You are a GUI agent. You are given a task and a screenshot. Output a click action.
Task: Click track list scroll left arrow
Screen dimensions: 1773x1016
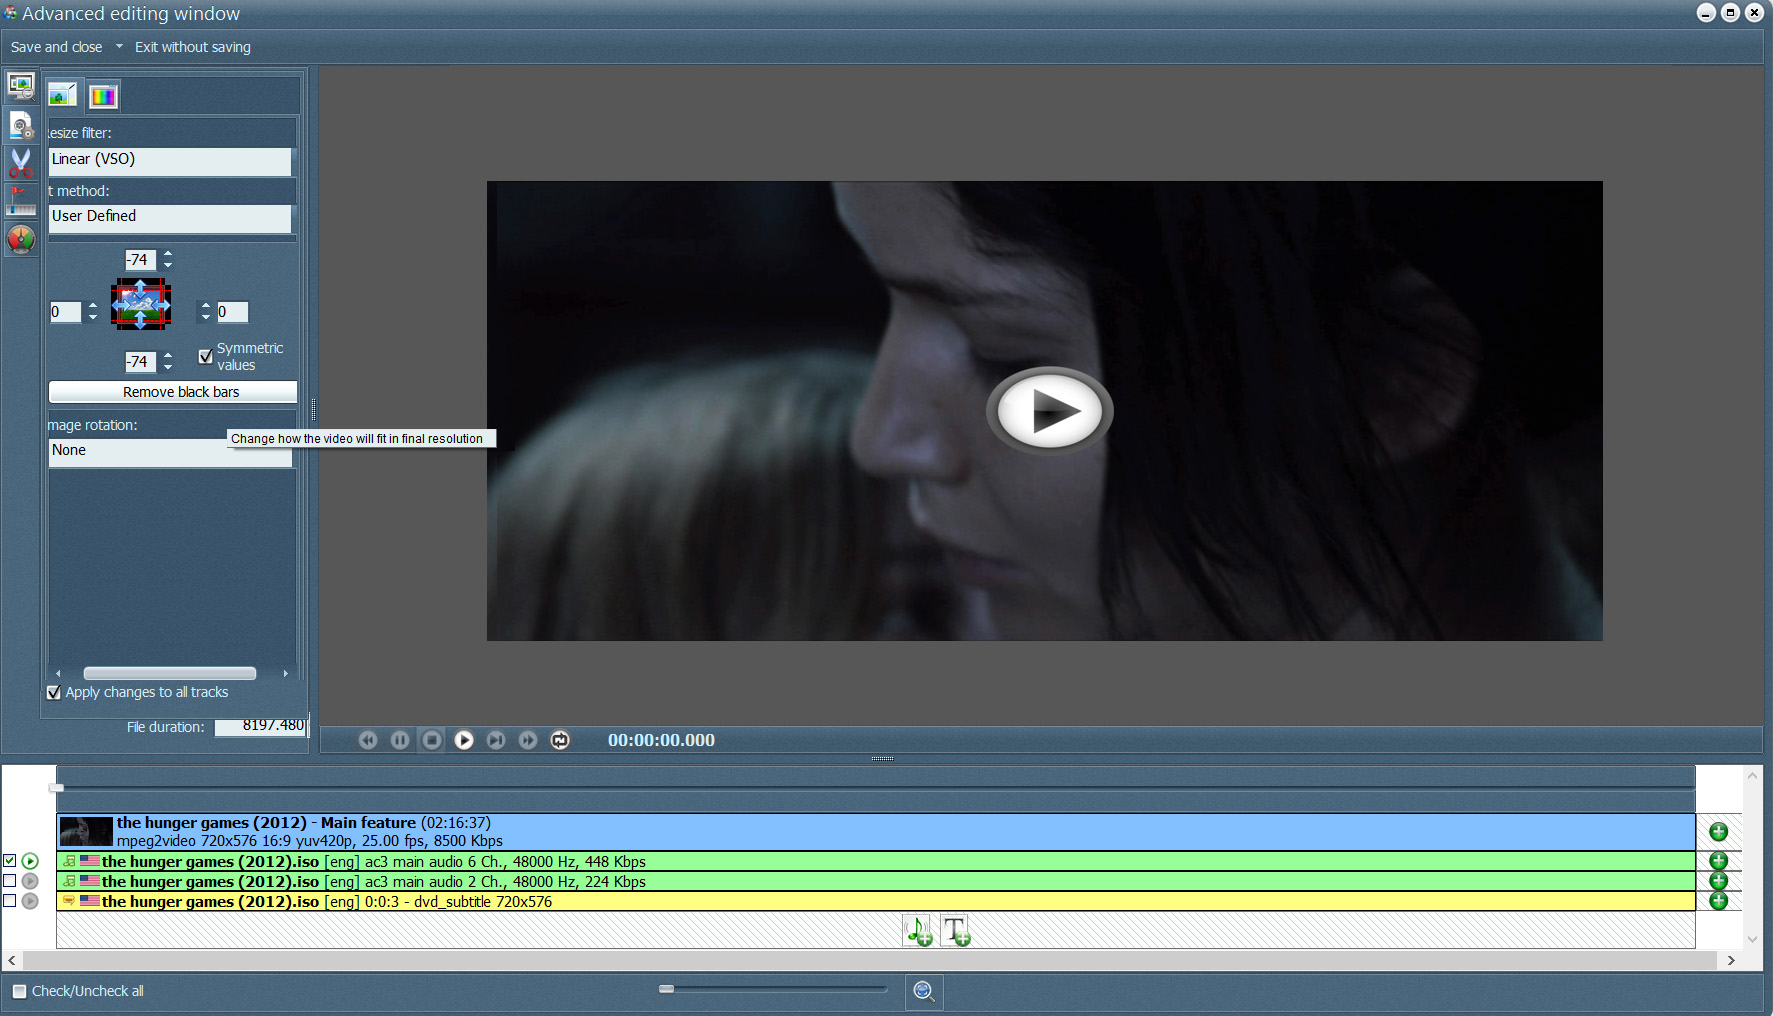tap(12, 960)
